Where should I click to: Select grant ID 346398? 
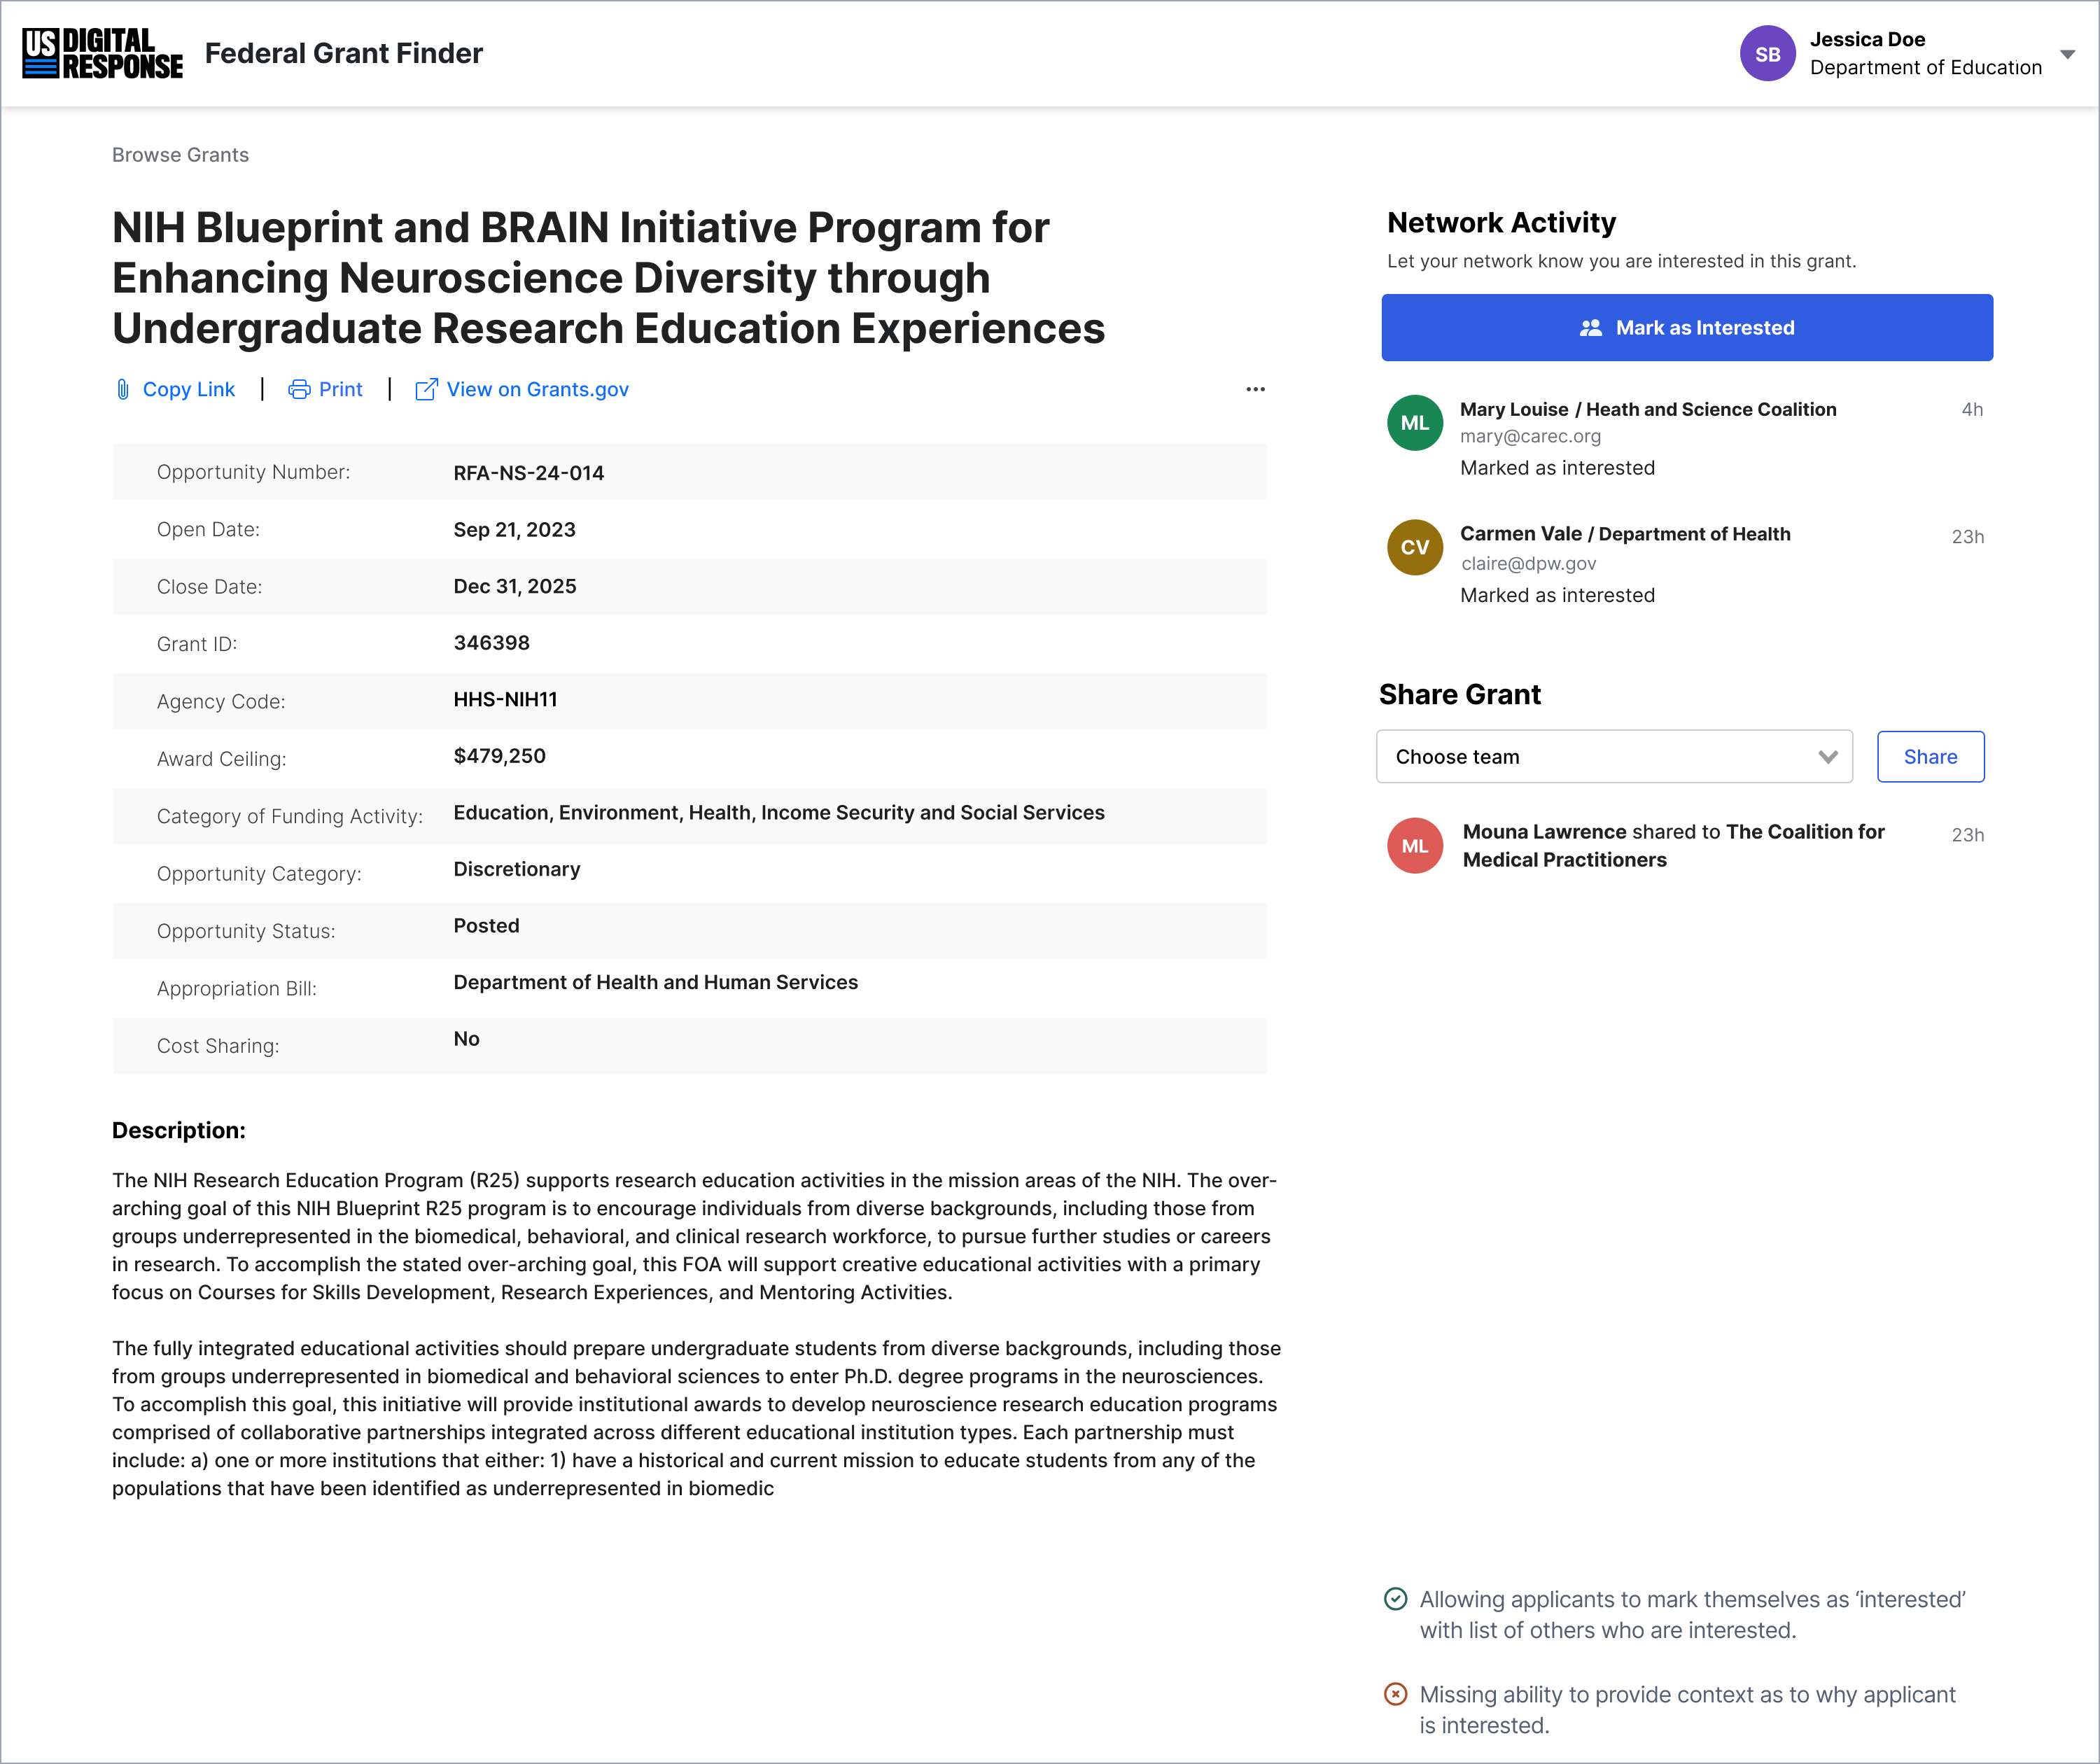click(492, 643)
